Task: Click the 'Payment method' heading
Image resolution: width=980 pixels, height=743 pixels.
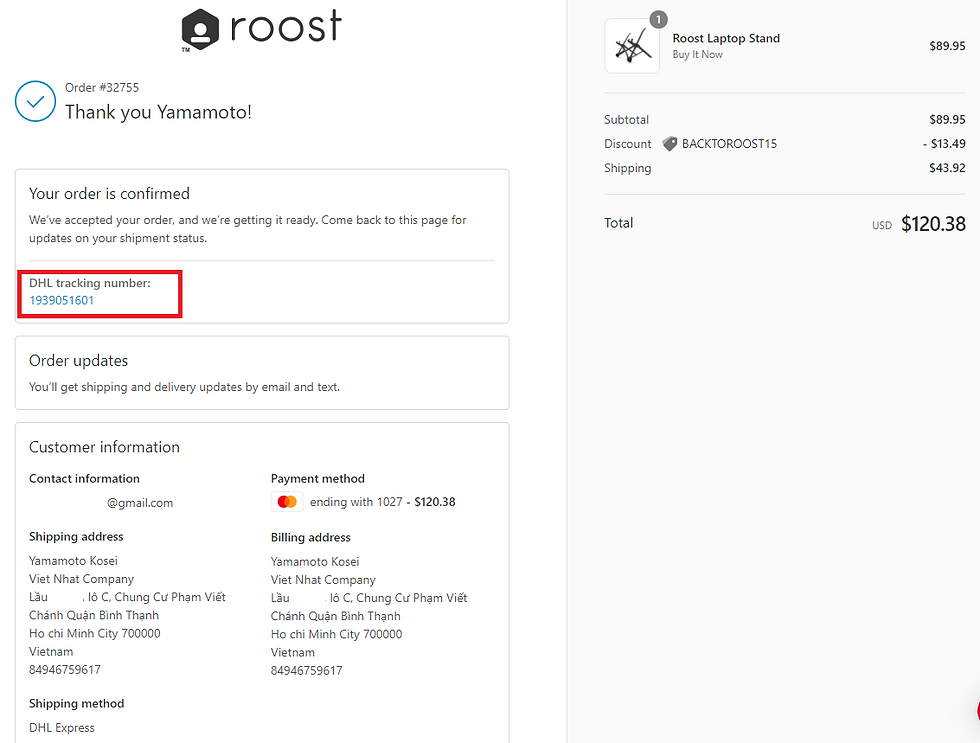Action: [318, 479]
